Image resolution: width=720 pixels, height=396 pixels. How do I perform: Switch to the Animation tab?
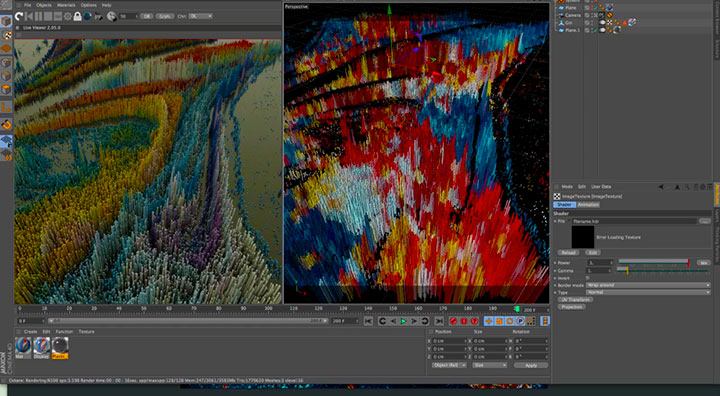pyautogui.click(x=588, y=204)
